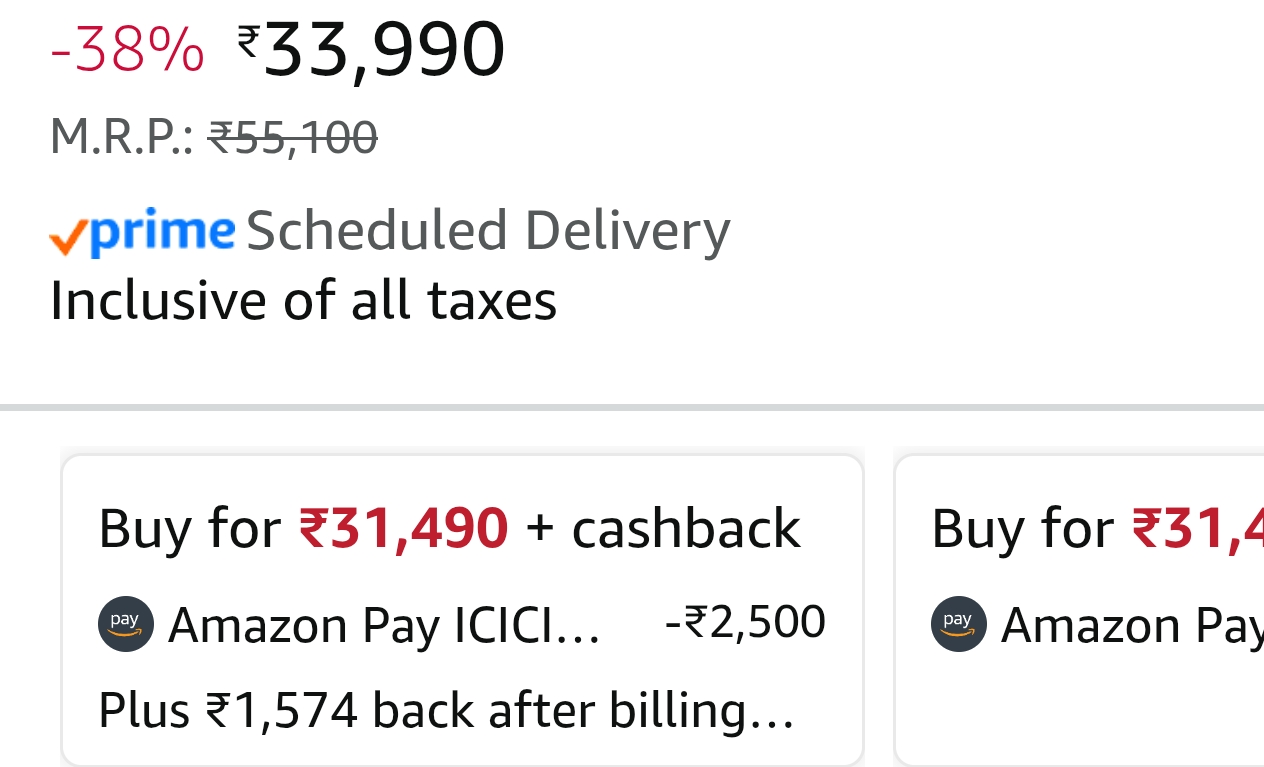Image resolution: width=1264 pixels, height=767 pixels.
Task: Open Scheduled Delivery details
Action: (x=488, y=231)
